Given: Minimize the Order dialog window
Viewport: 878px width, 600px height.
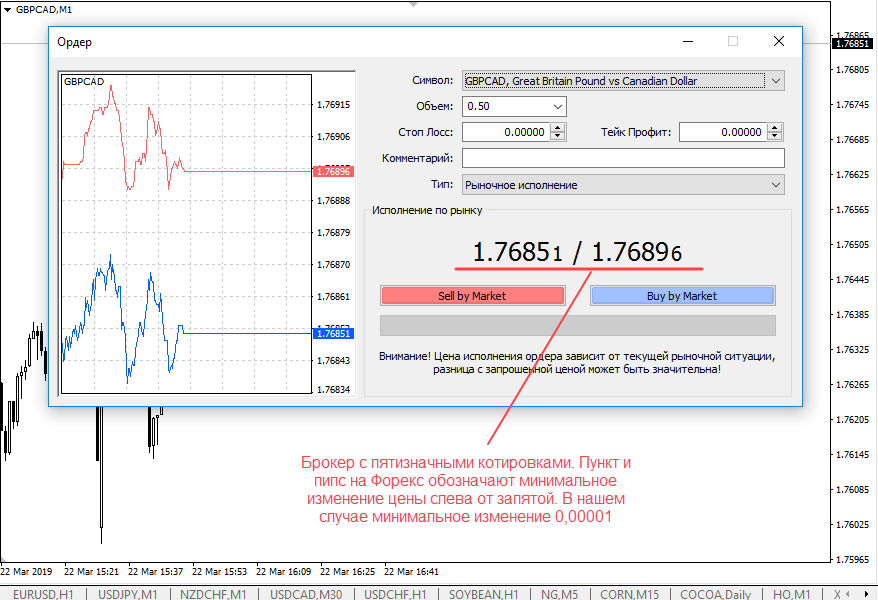Looking at the screenshot, I should [688, 41].
